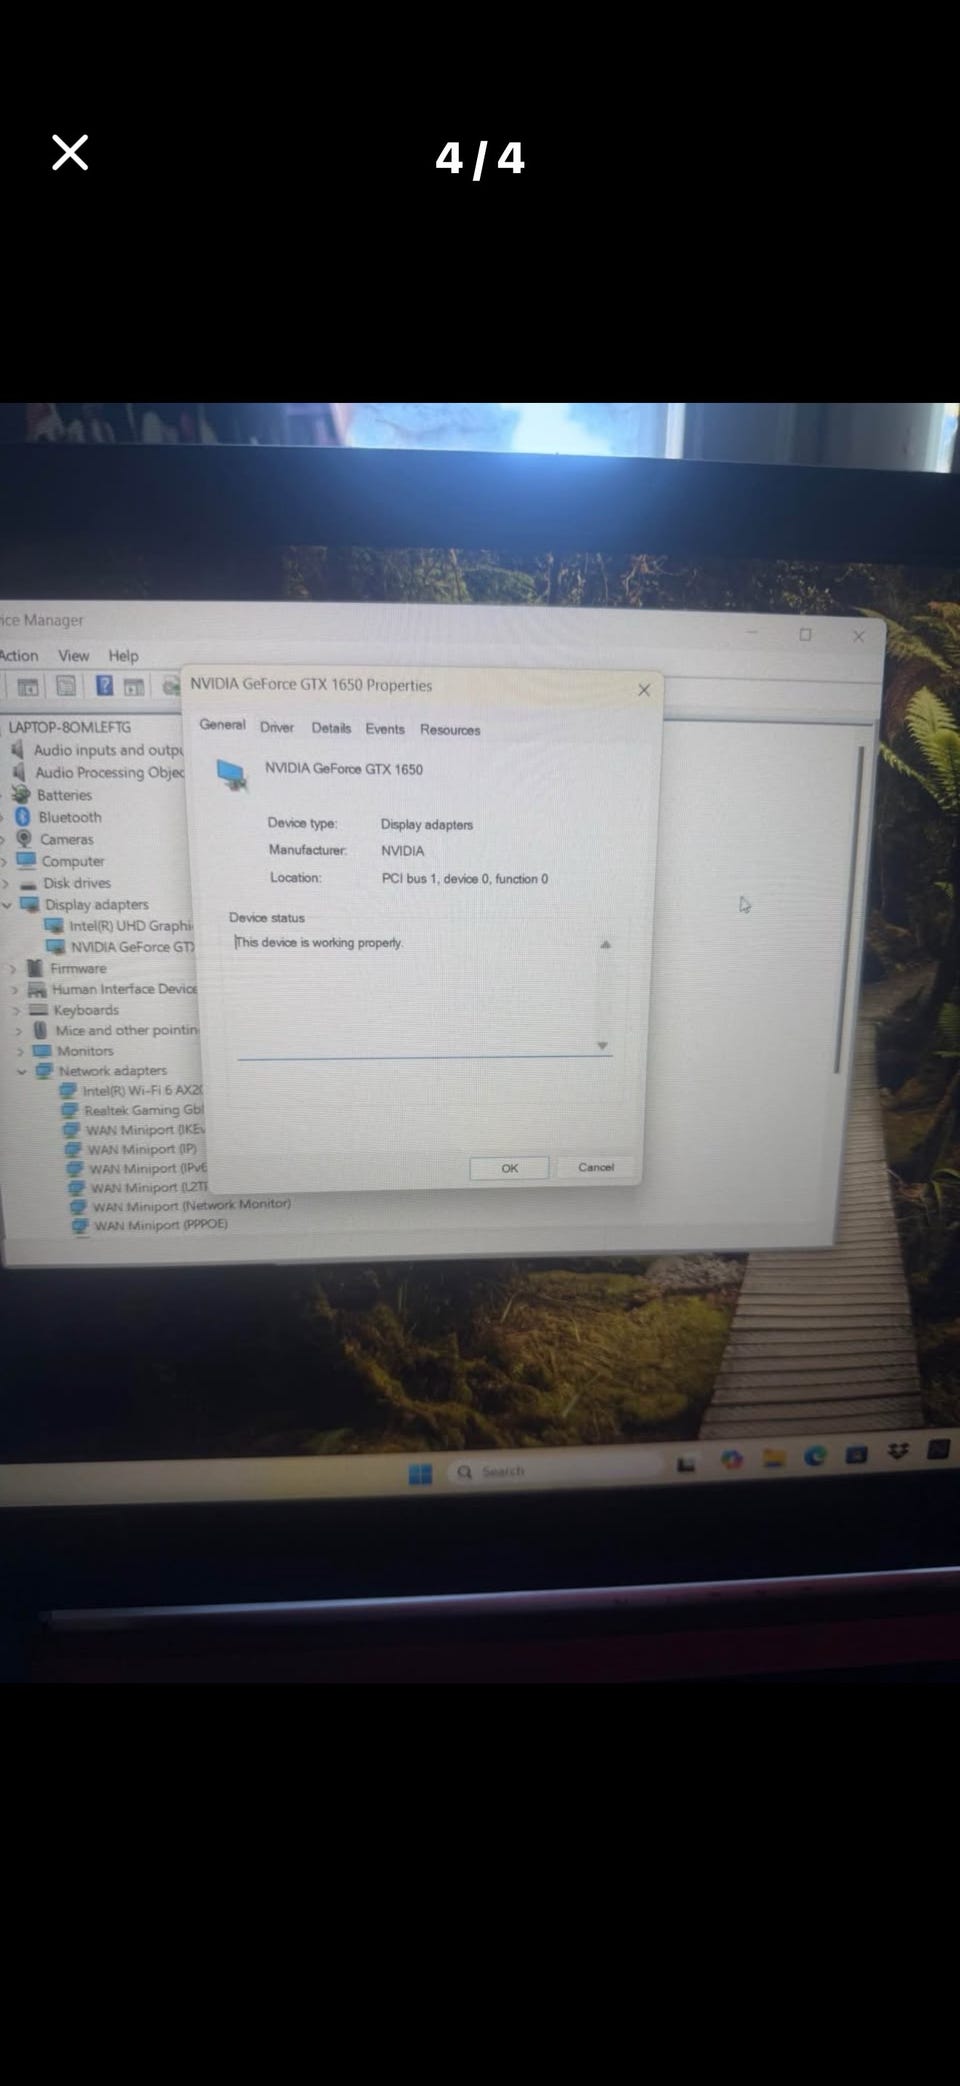
Task: Collapse the Network adapters tree node
Action: click(x=21, y=1071)
